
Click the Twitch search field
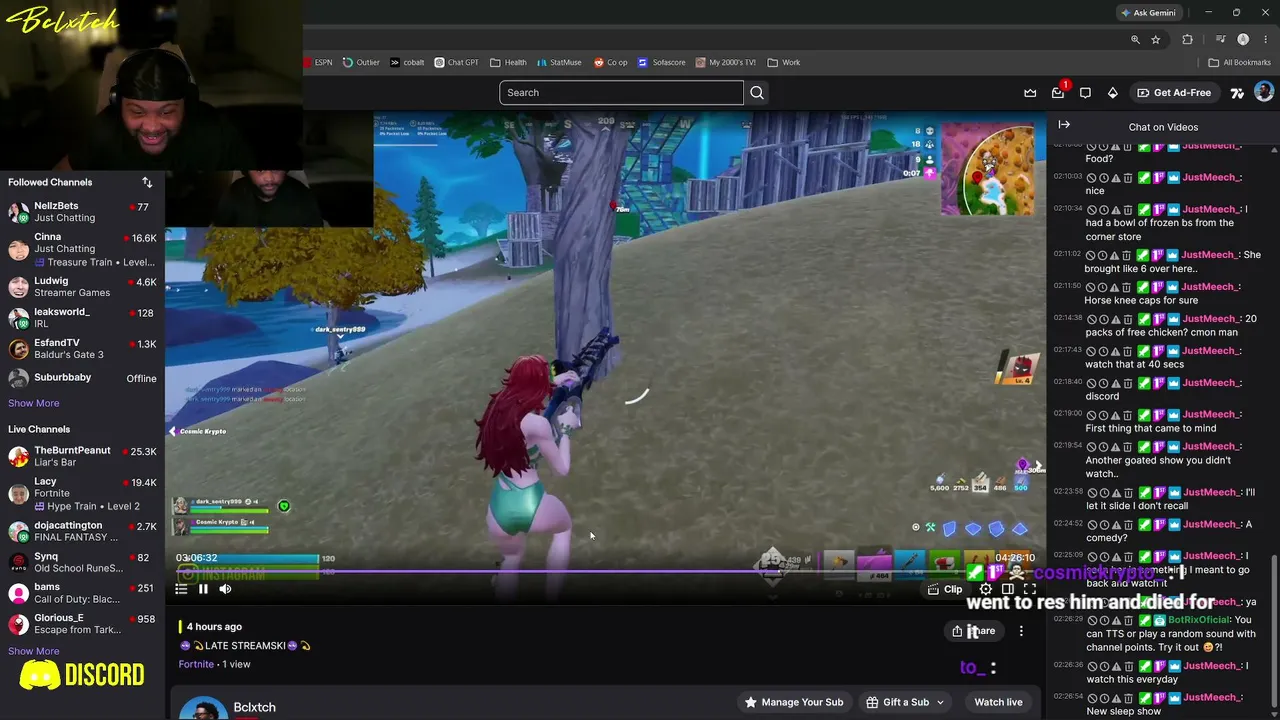coord(621,93)
